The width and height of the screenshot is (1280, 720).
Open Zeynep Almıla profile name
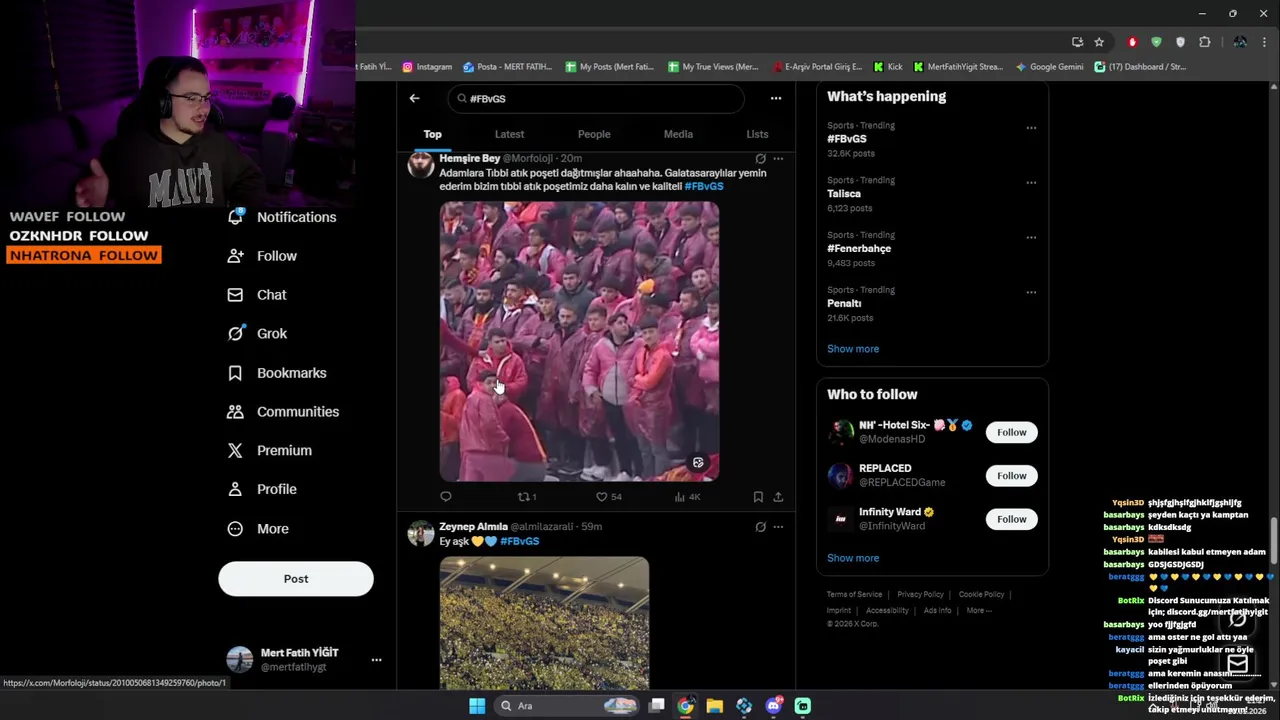pos(473,527)
